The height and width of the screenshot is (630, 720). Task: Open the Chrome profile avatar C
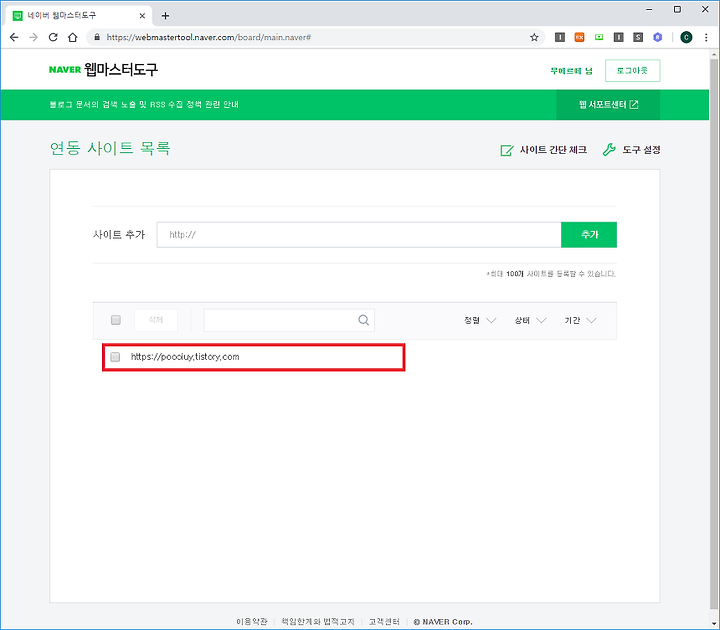(686, 37)
